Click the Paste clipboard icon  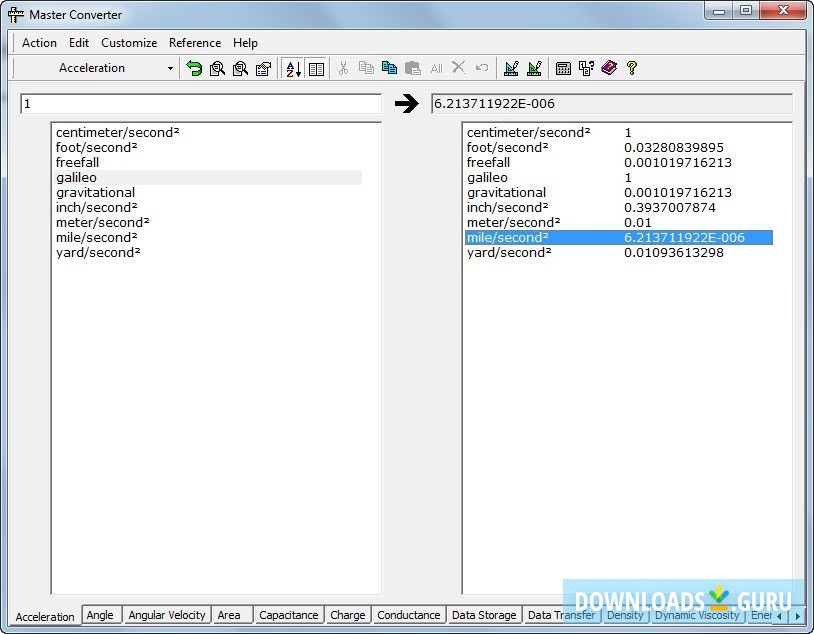click(x=413, y=68)
